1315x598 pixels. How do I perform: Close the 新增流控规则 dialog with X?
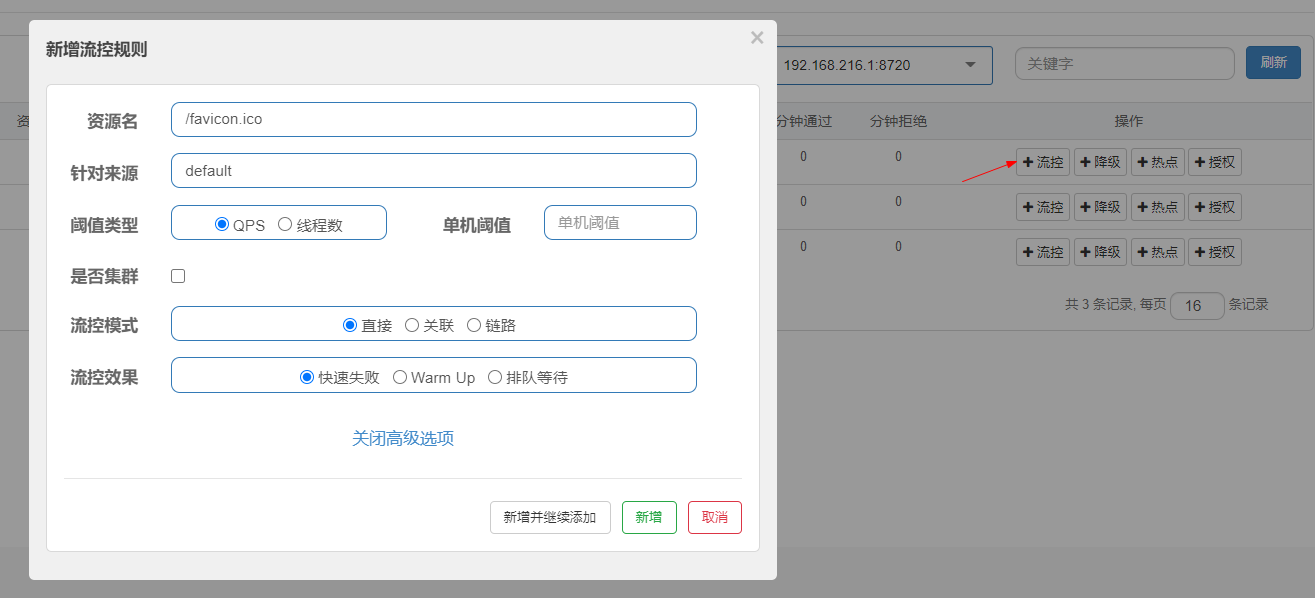pos(757,38)
